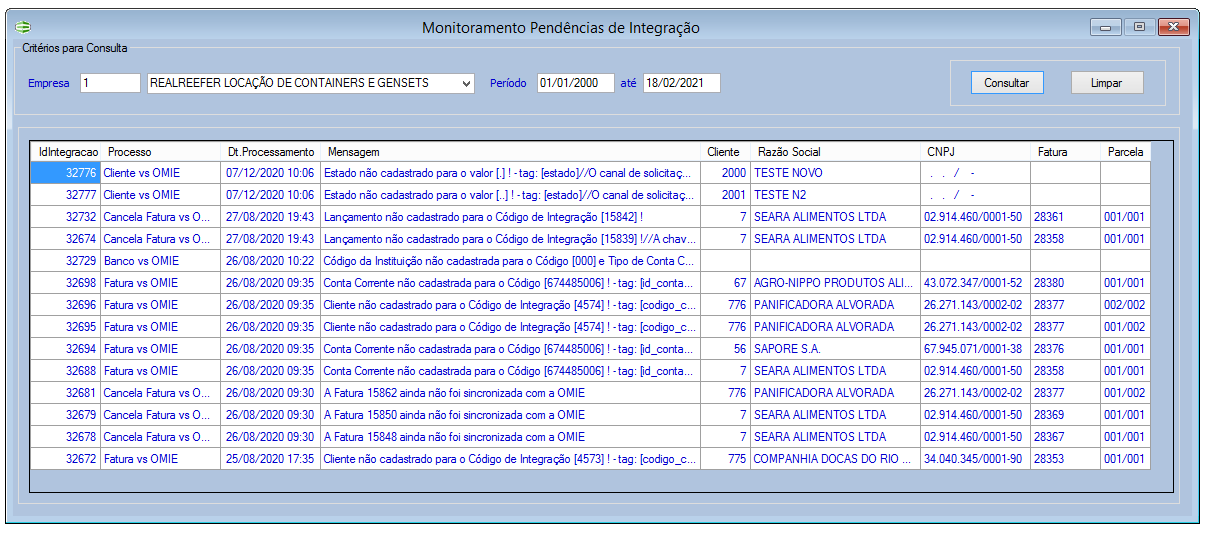Viewport: 1208px width, 533px height.
Task: Click the Parcela column header
Action: click(1126, 152)
